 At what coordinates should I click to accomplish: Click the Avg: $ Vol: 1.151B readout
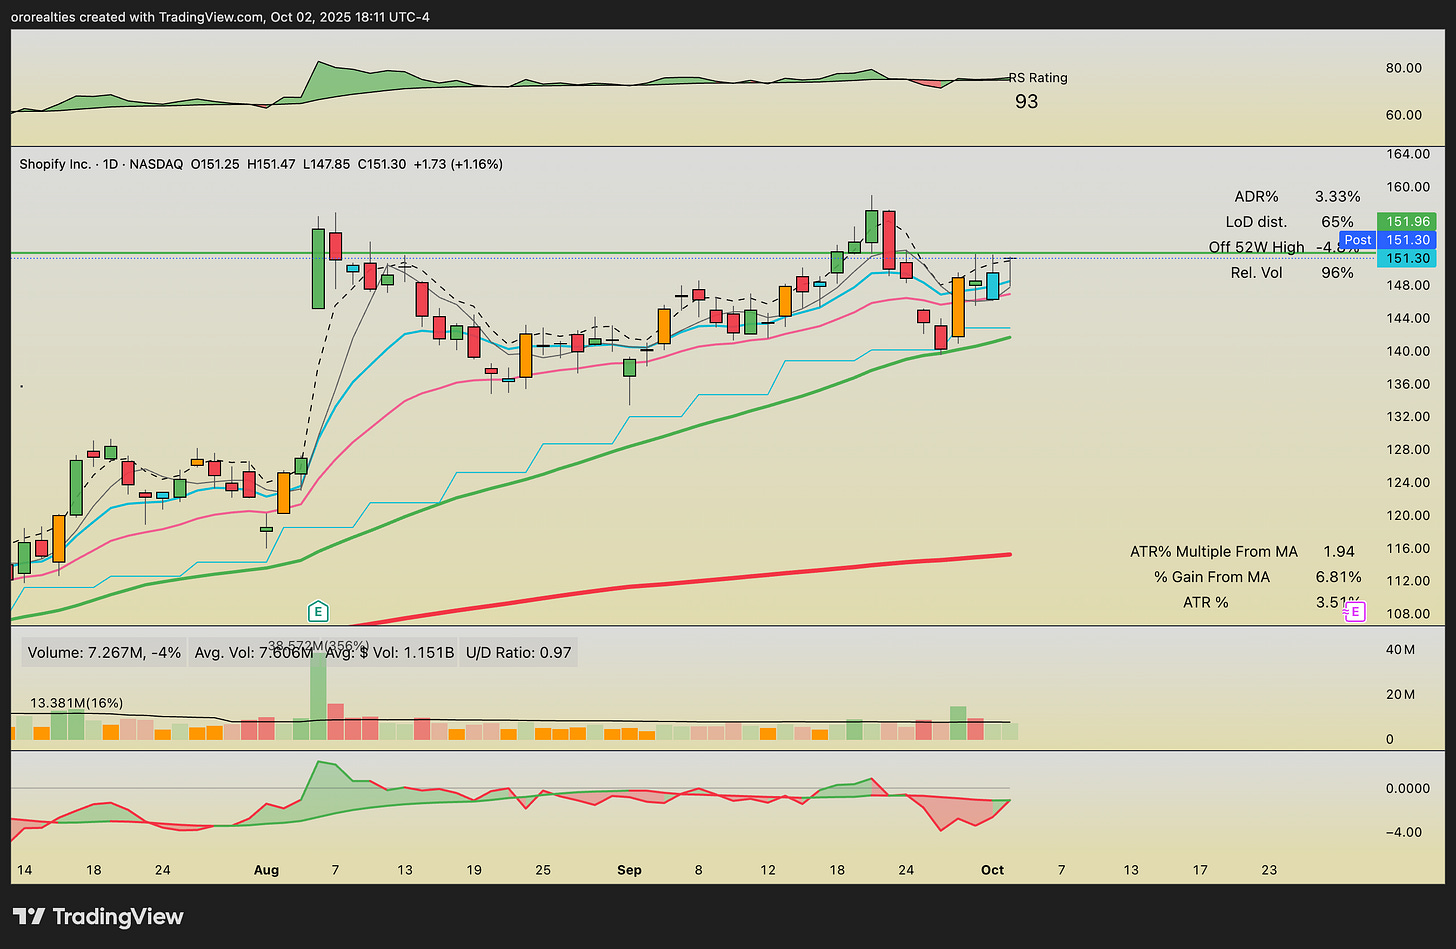[x=390, y=653]
